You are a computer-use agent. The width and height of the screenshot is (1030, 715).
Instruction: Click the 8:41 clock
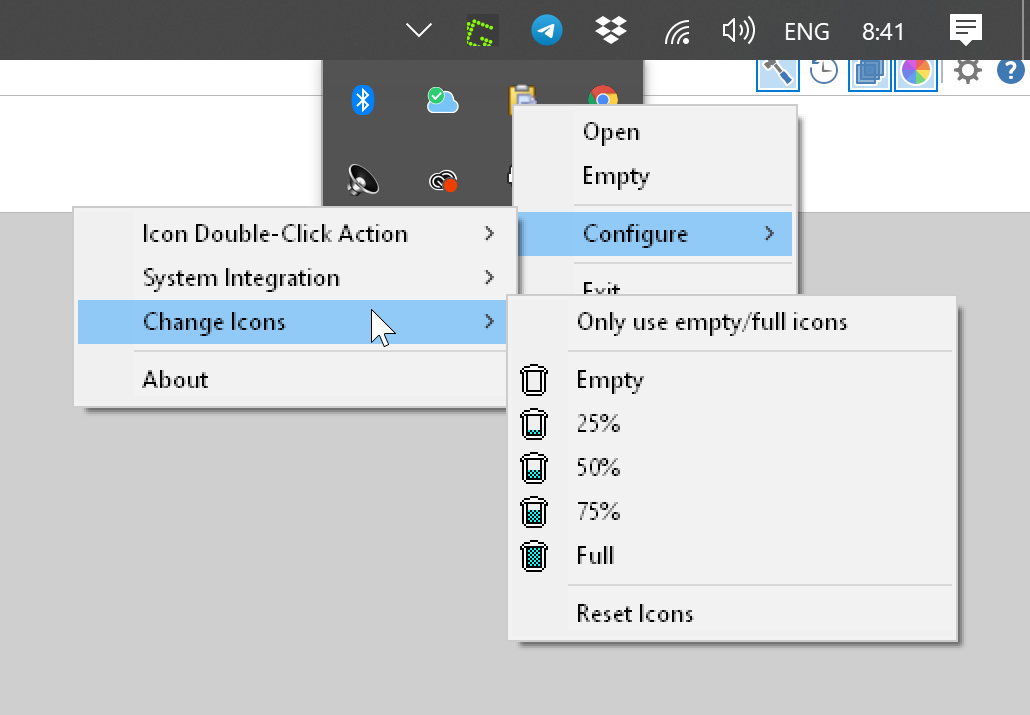pos(883,32)
